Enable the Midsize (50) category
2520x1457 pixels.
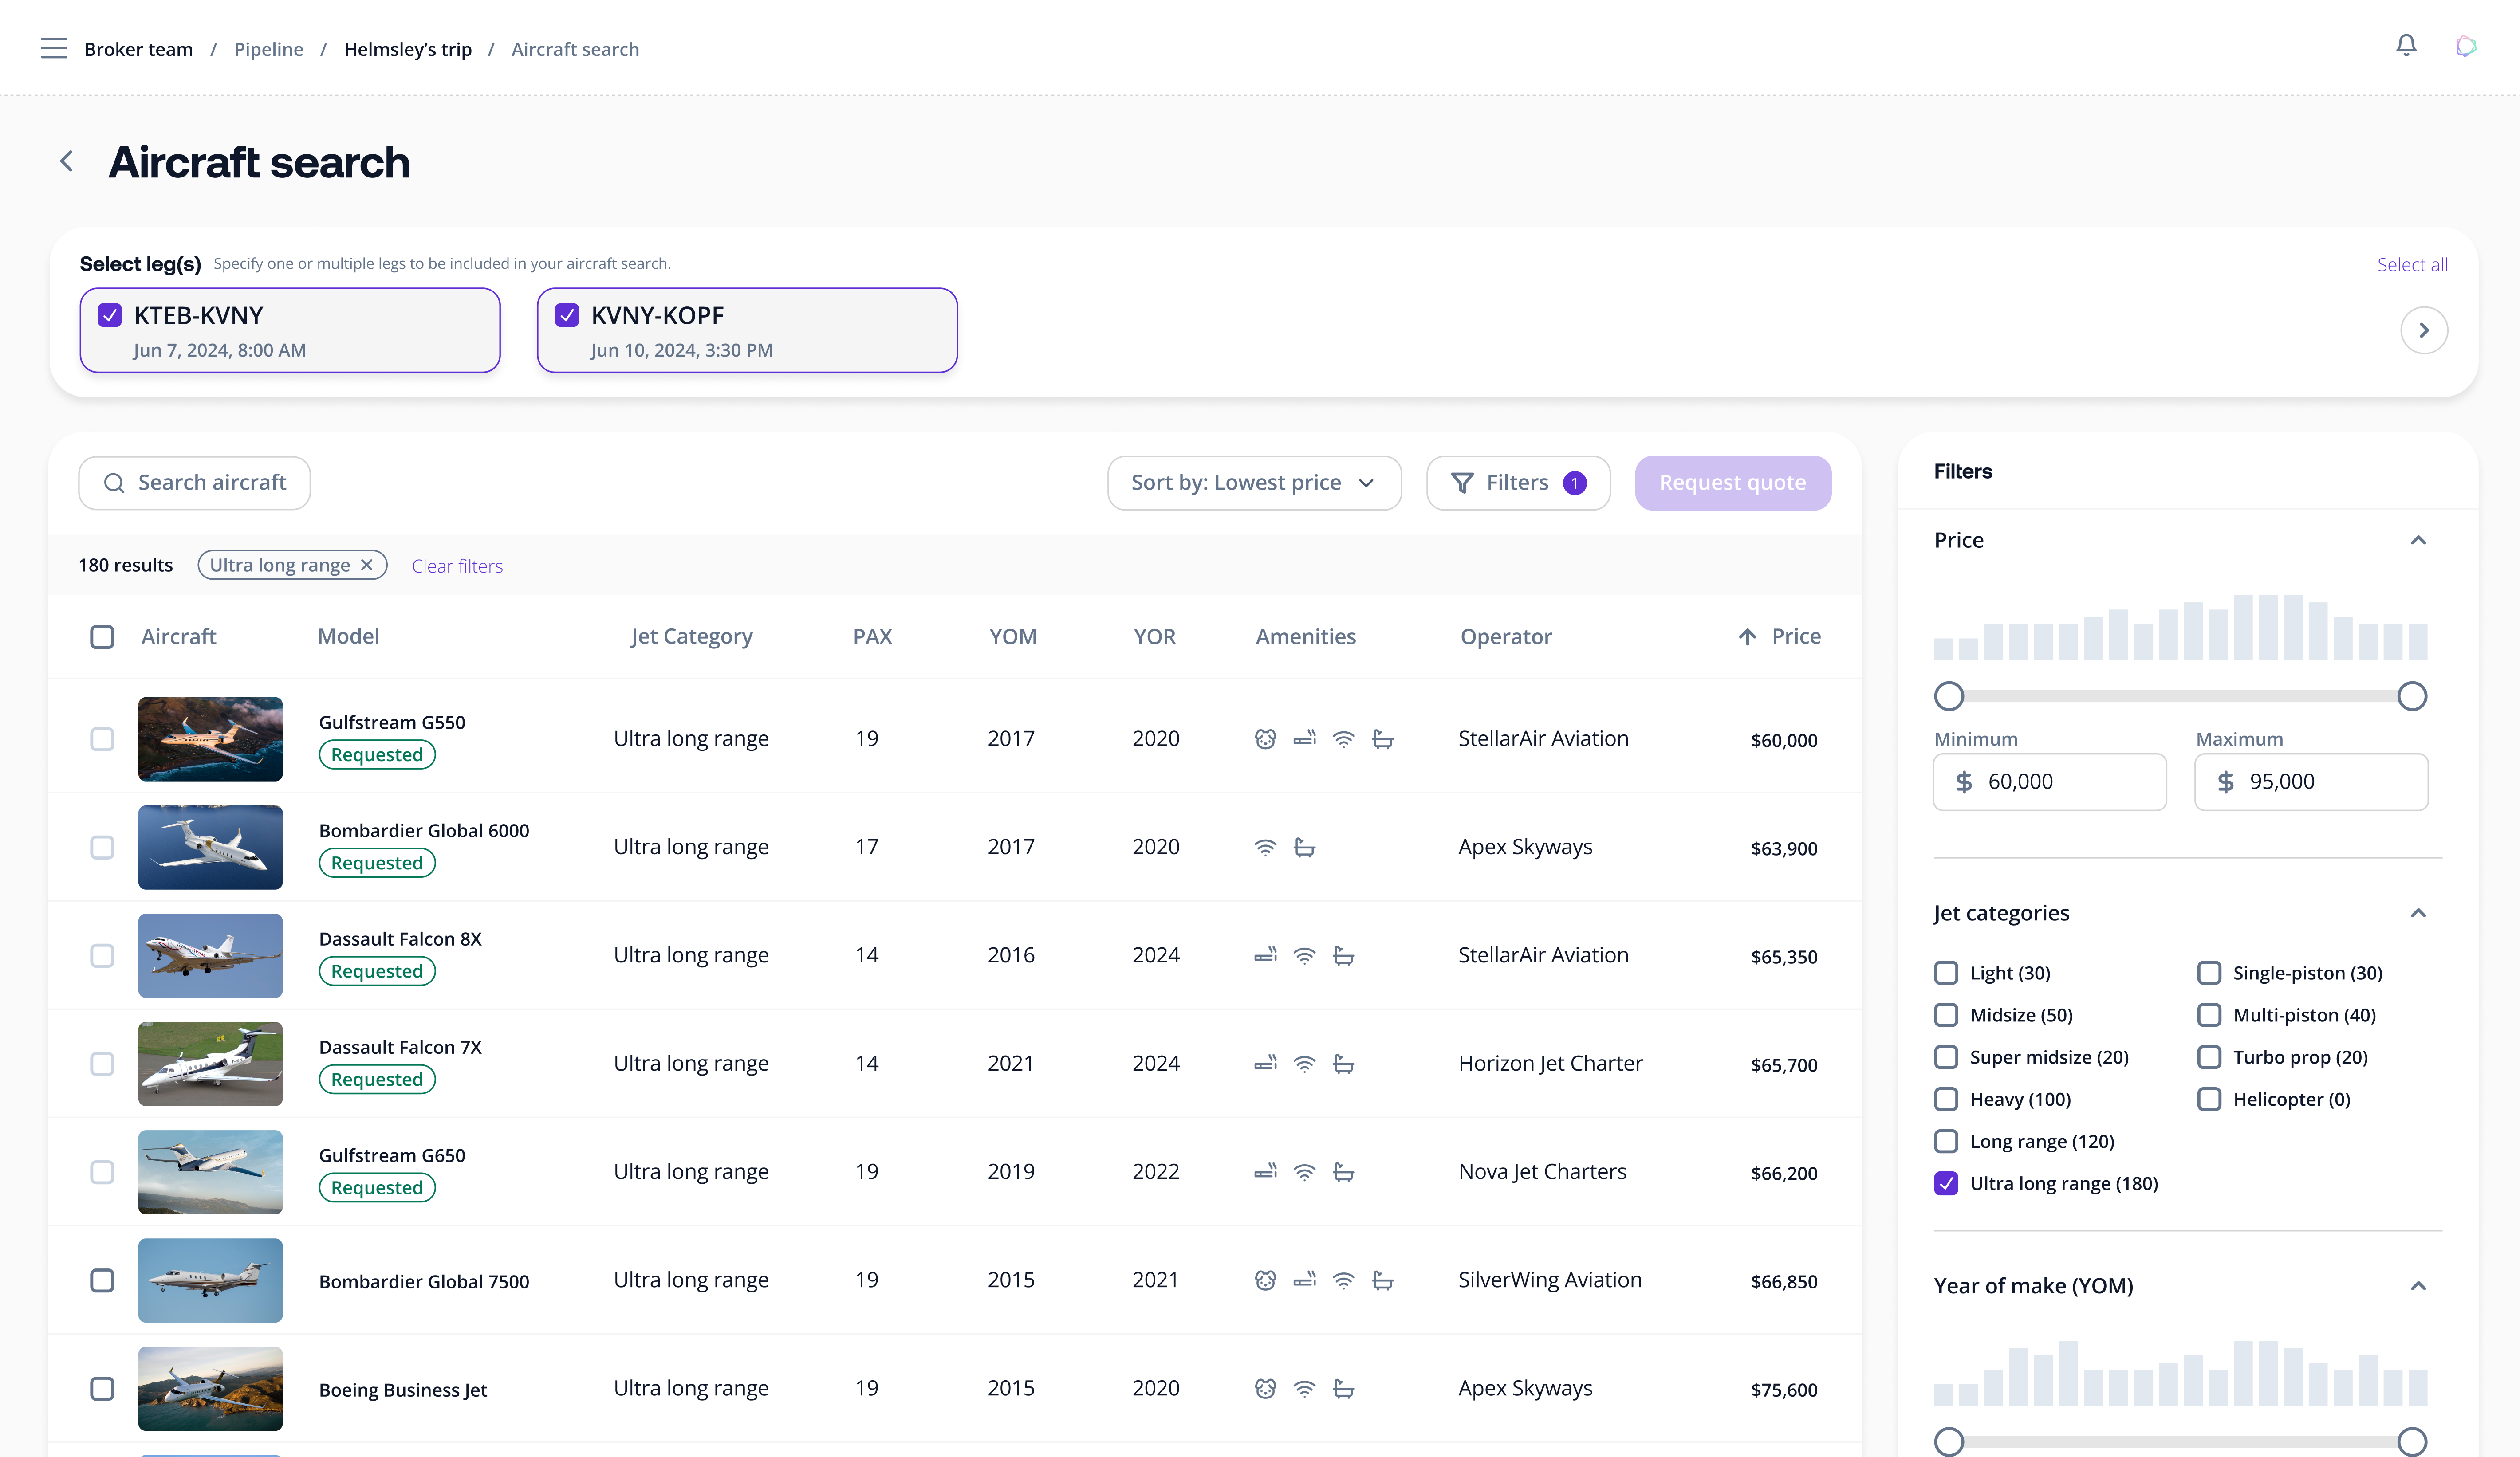click(x=1946, y=1015)
